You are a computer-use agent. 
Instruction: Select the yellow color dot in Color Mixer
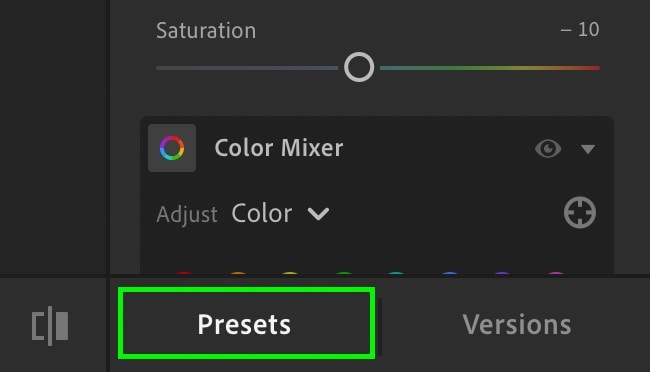(290, 273)
